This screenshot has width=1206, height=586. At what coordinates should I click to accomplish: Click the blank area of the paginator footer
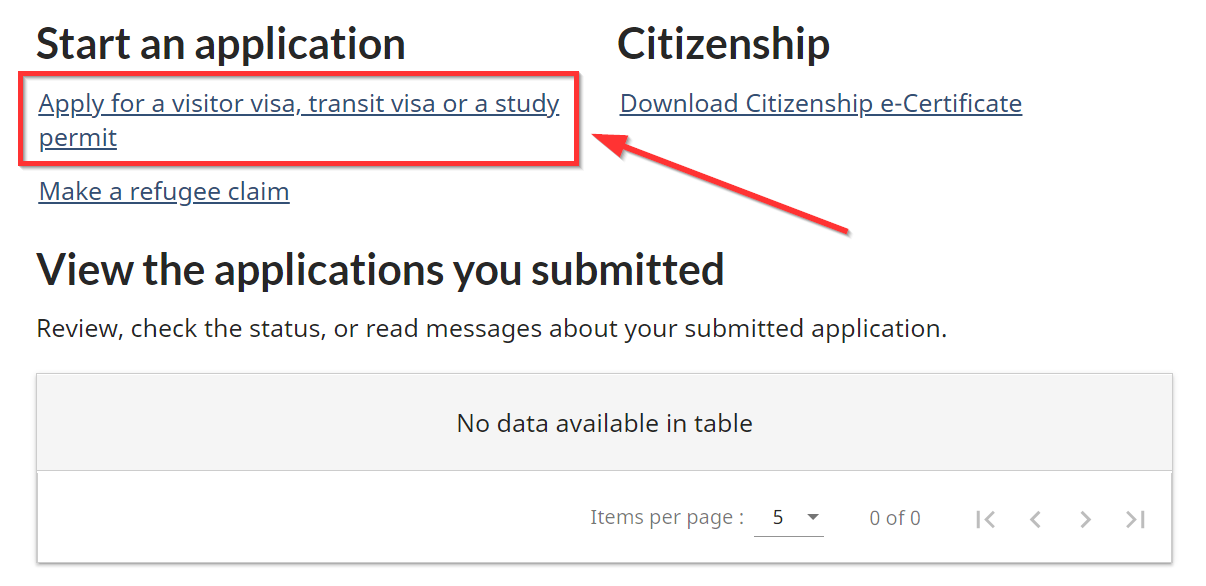click(x=300, y=518)
